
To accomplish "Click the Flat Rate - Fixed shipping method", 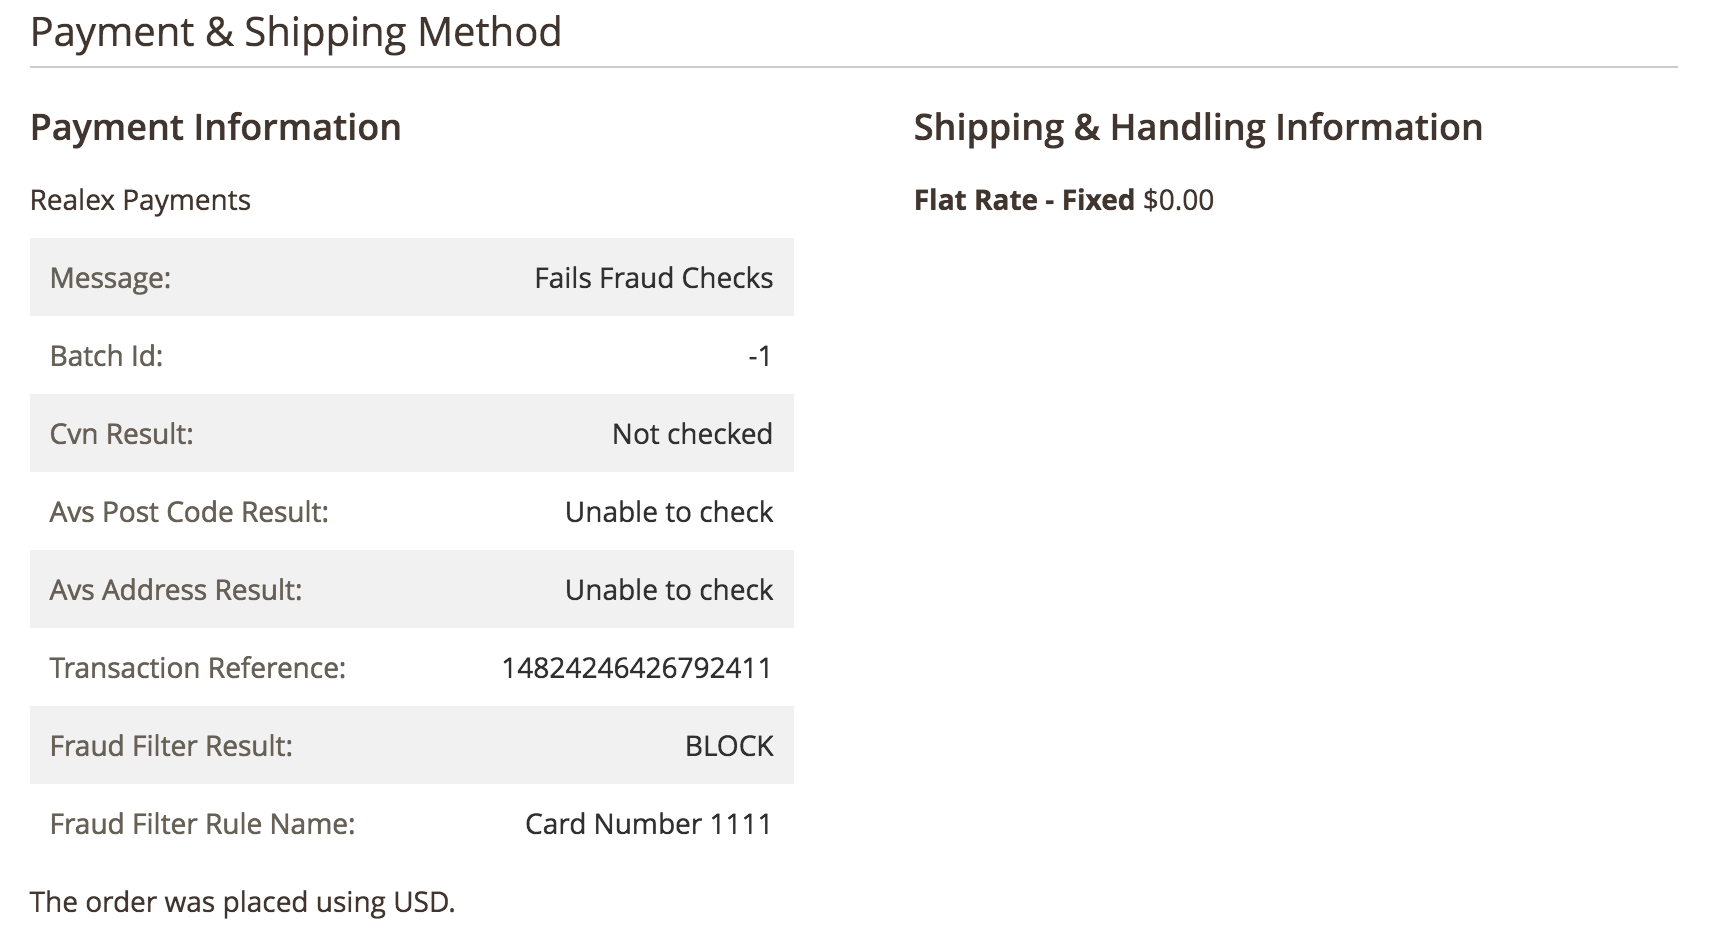I will point(1024,200).
